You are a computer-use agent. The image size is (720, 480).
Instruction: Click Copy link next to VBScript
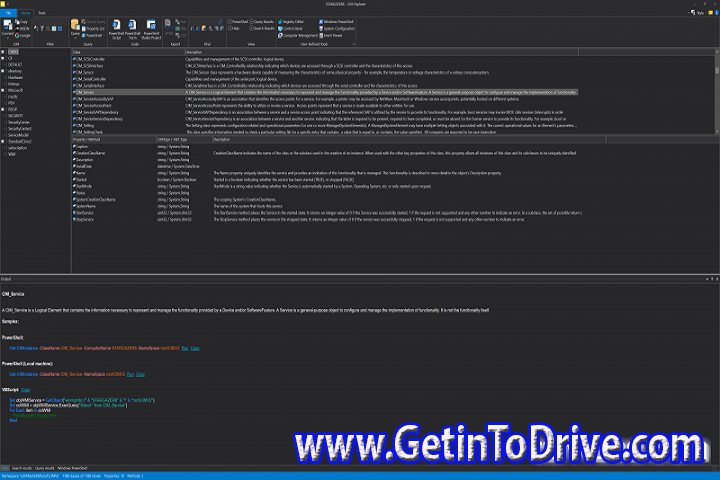25,390
